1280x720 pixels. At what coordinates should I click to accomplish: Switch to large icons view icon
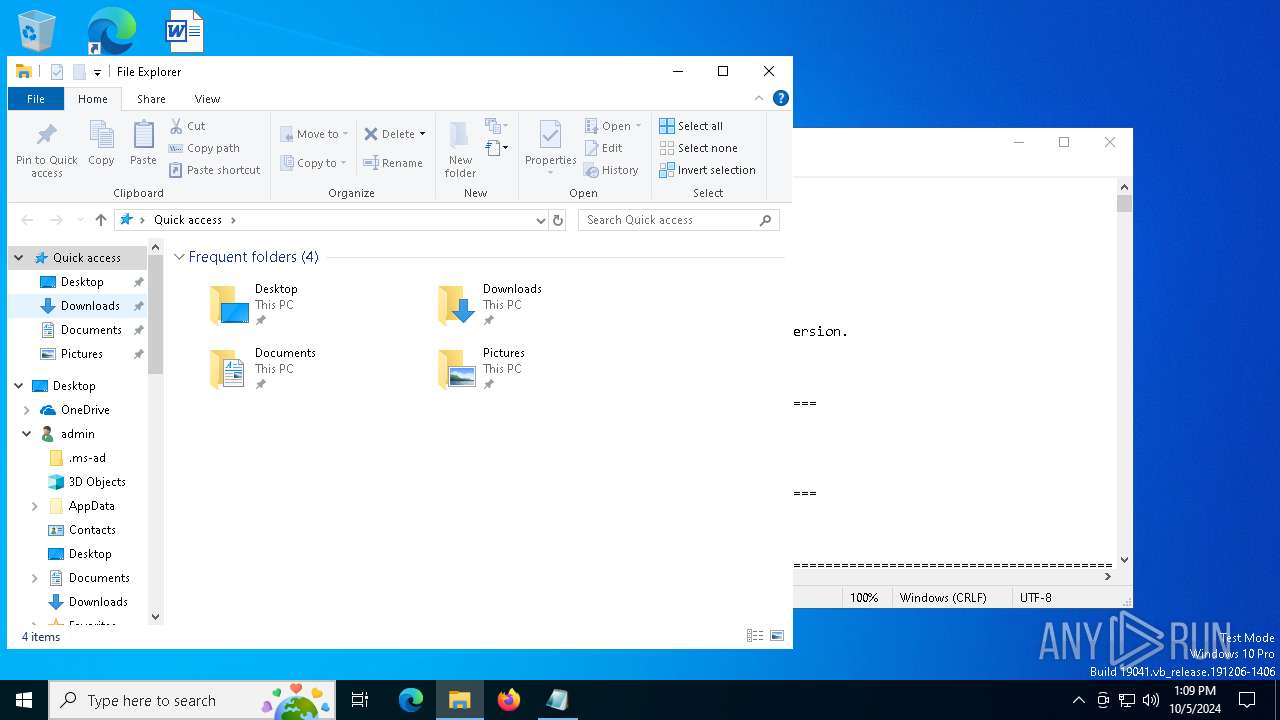tap(777, 636)
